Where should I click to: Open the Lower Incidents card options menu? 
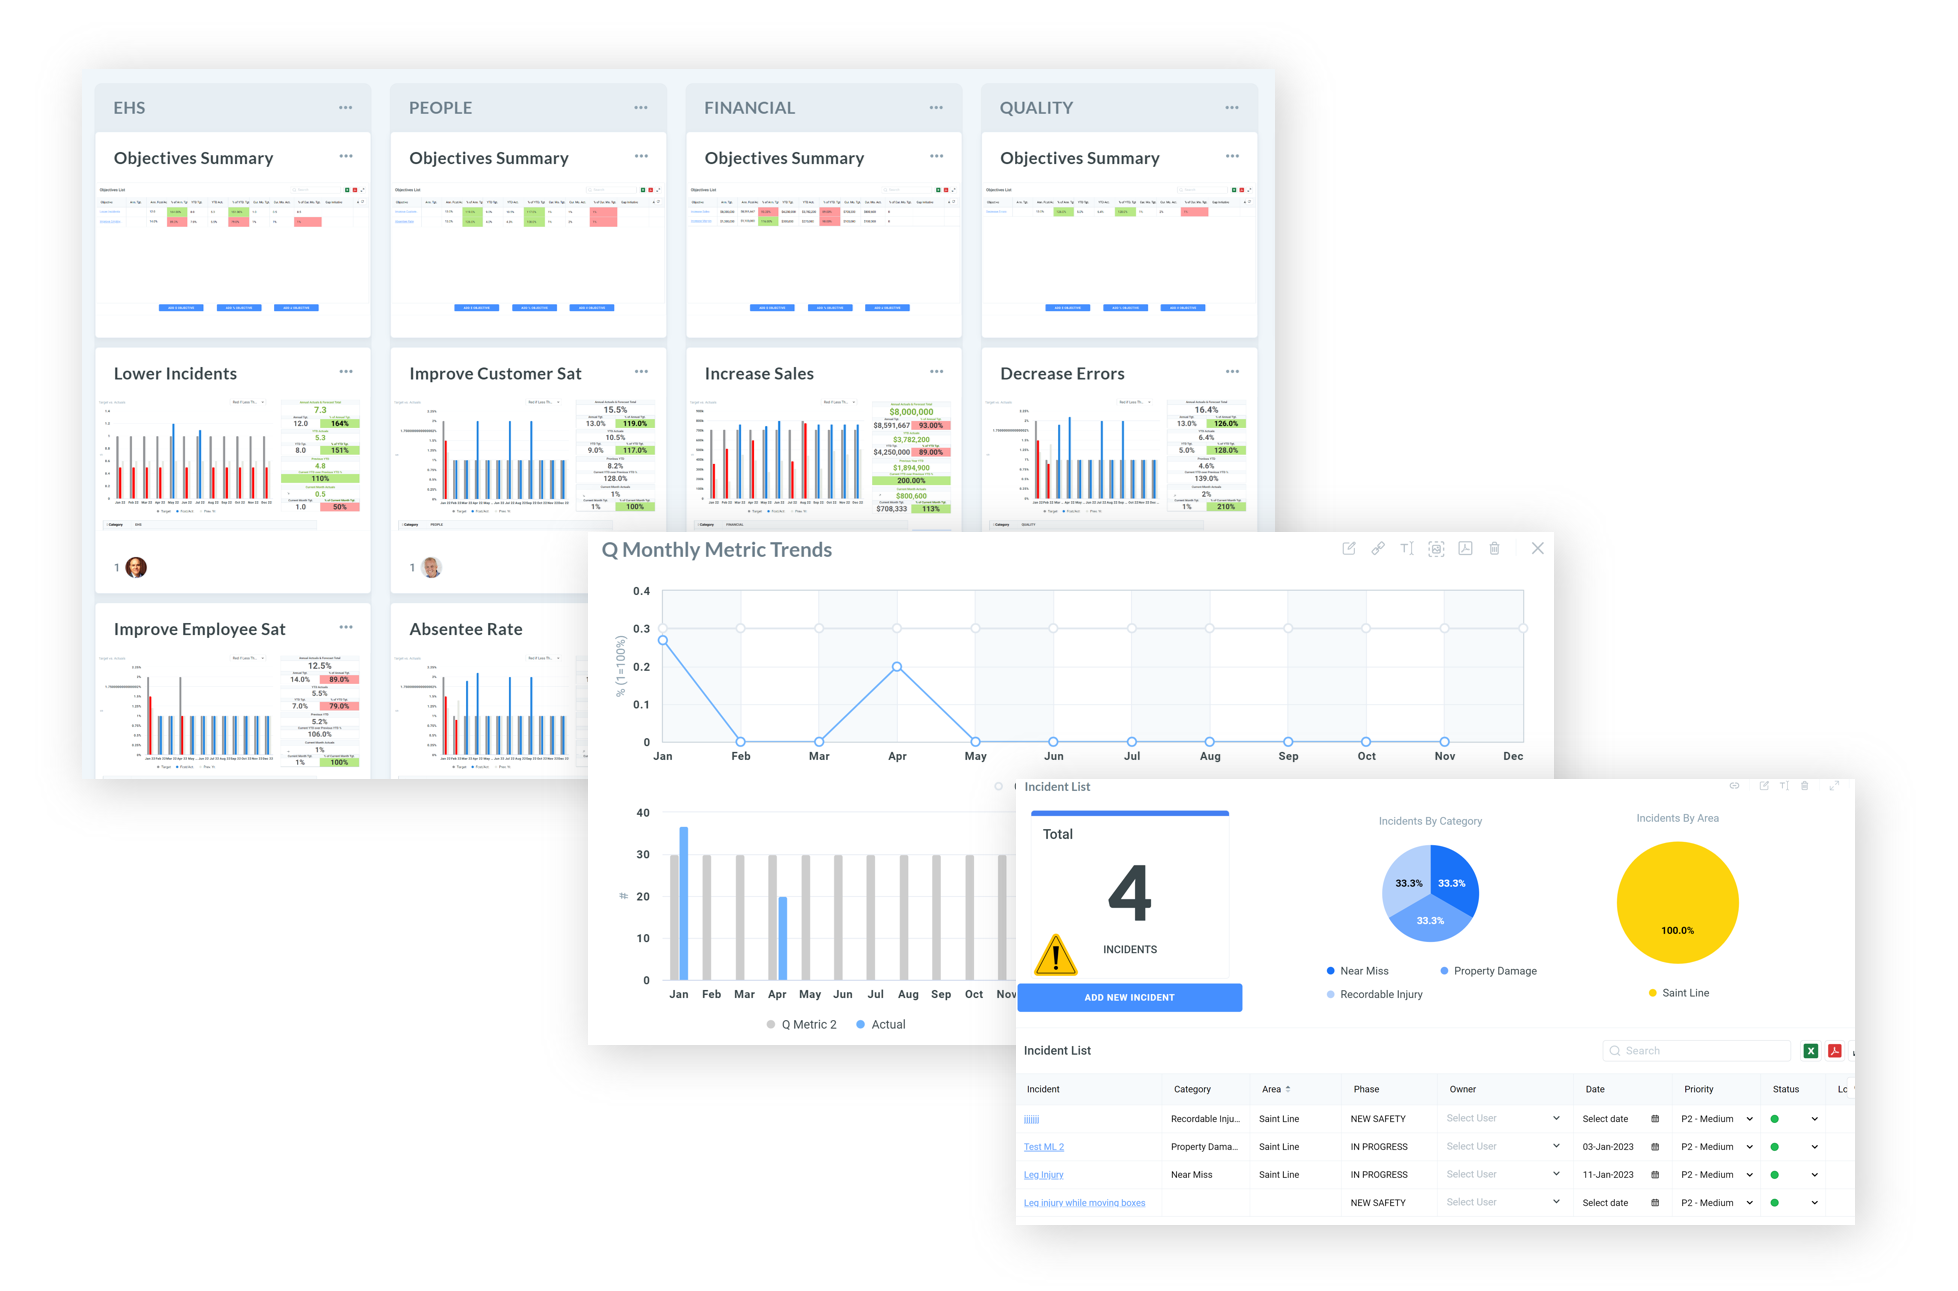coord(346,372)
